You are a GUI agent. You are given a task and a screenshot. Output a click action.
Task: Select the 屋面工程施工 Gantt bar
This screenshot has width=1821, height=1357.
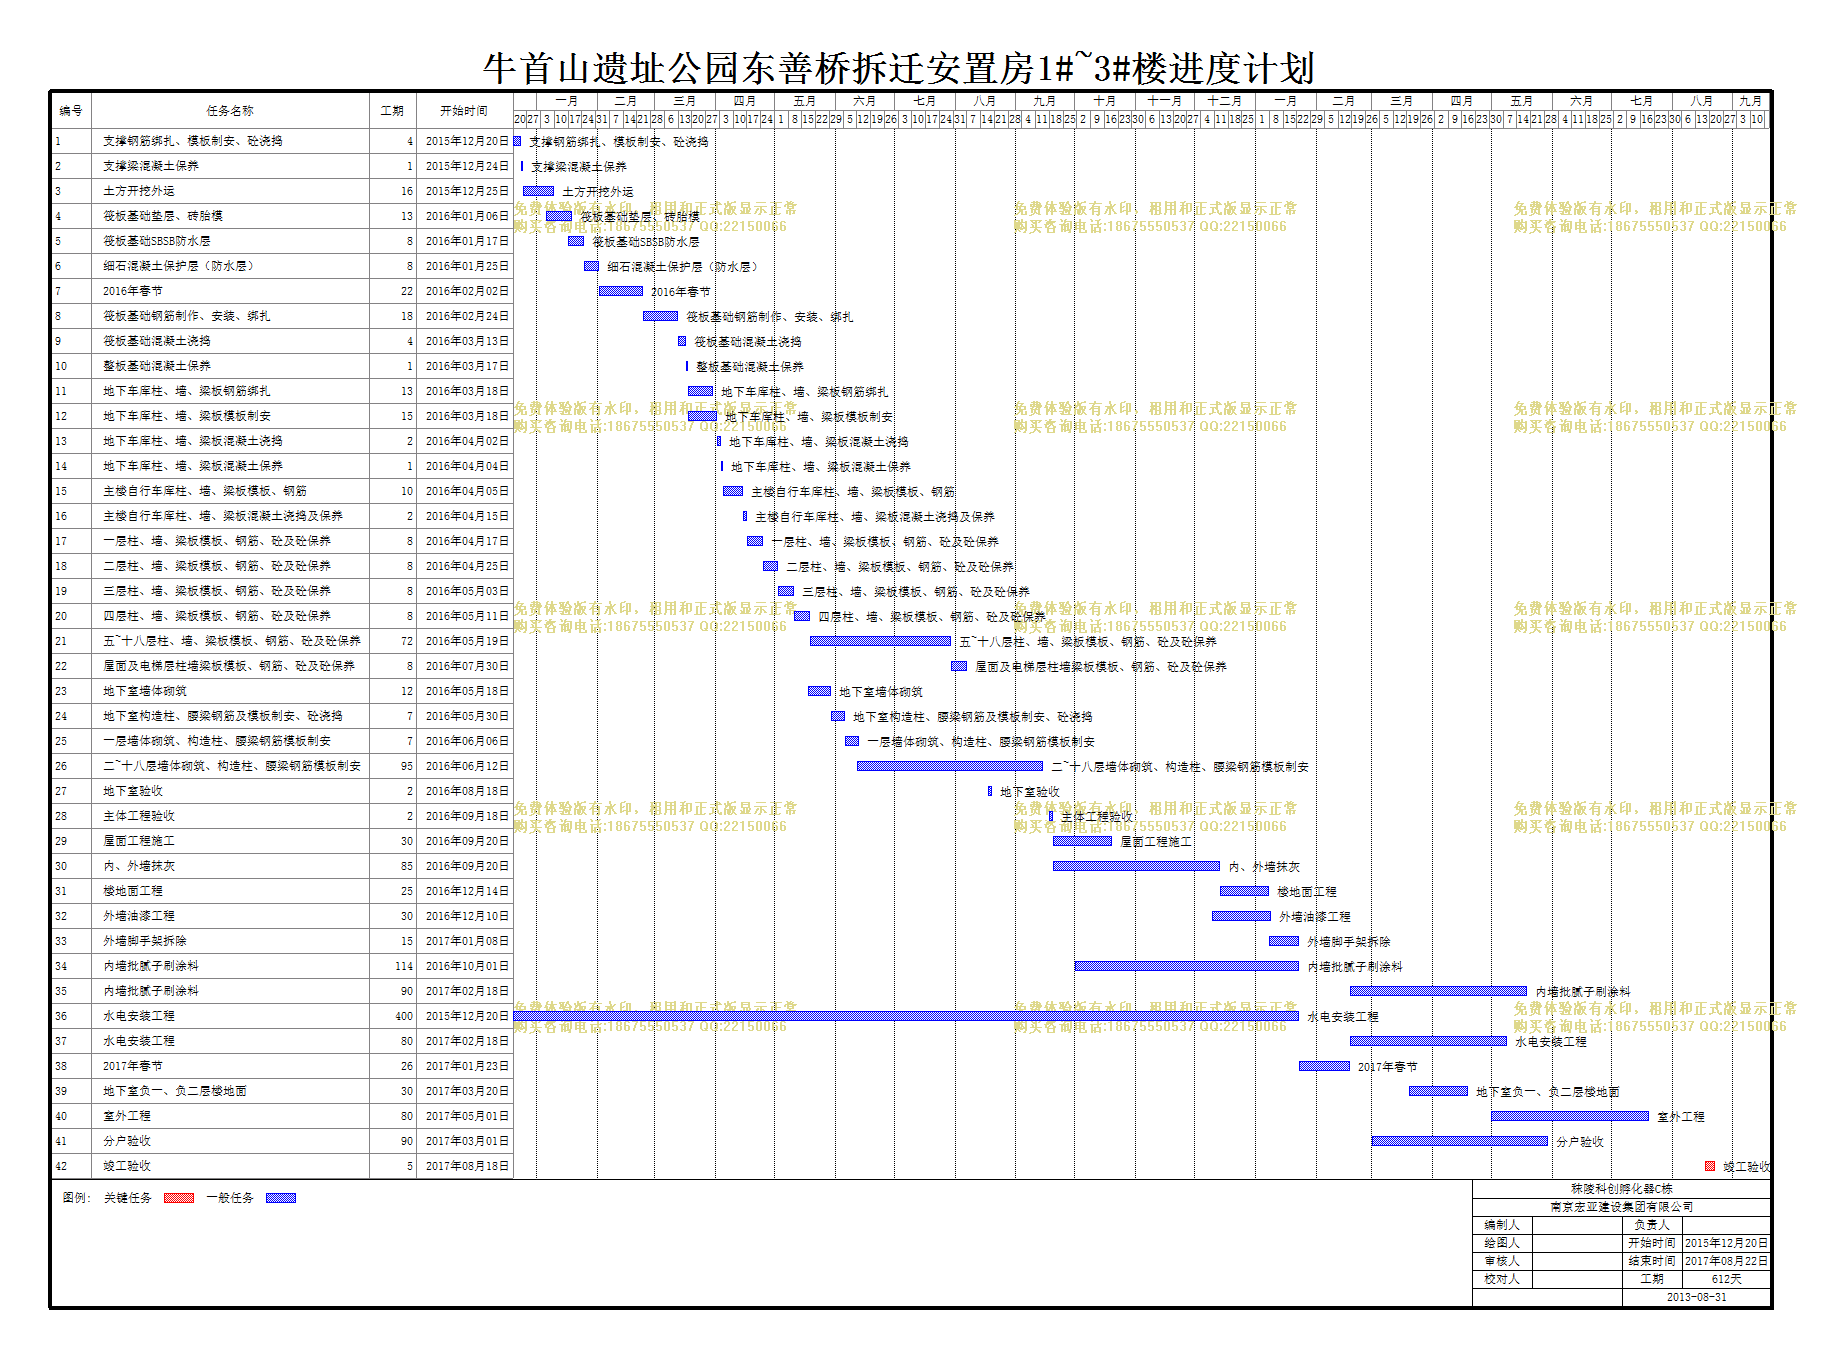1082,841
